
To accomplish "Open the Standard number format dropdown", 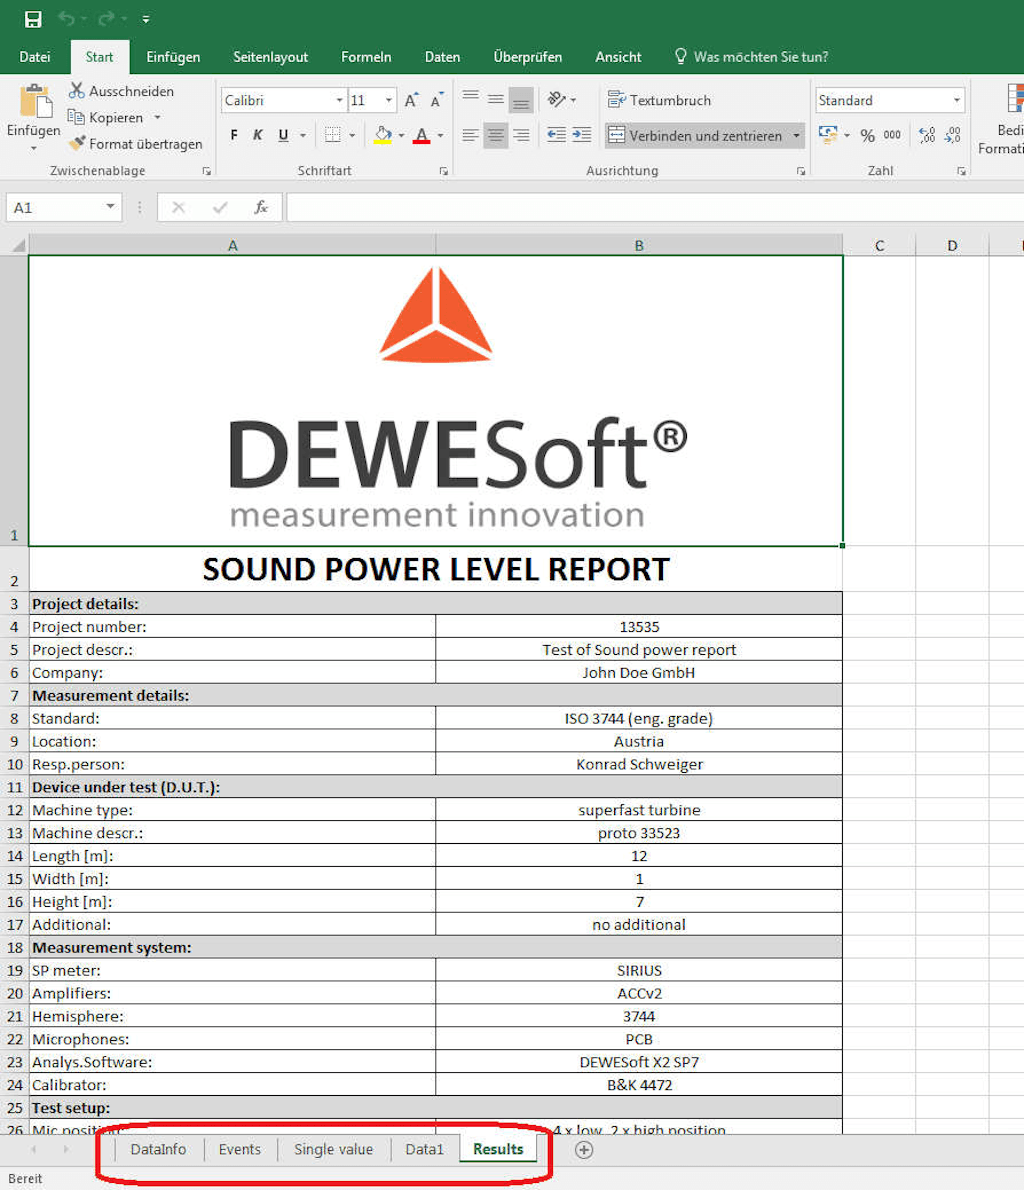I will [956, 100].
